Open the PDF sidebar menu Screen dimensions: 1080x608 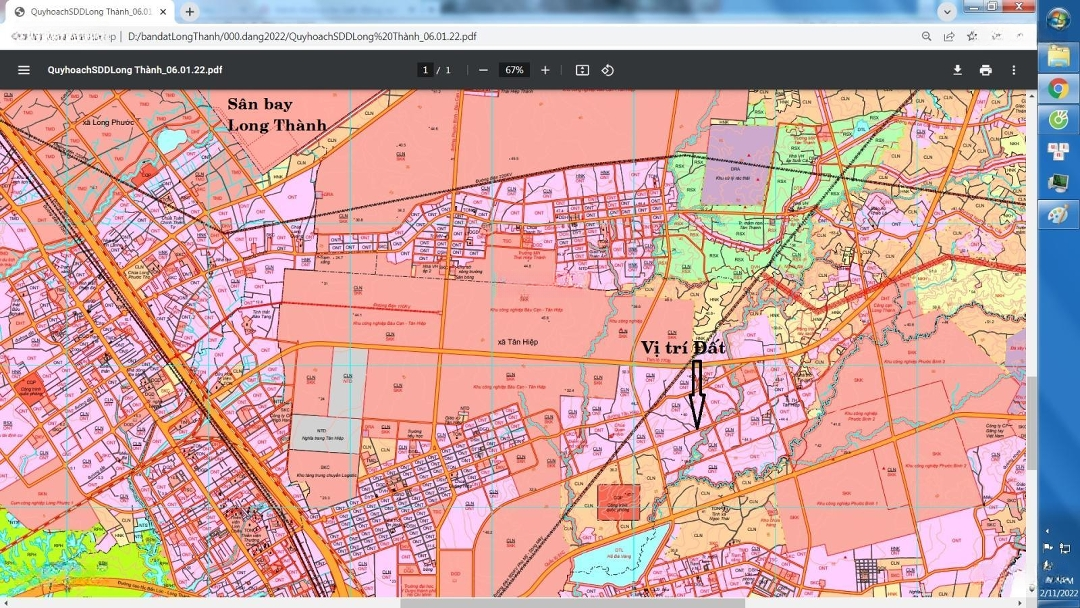point(24,70)
